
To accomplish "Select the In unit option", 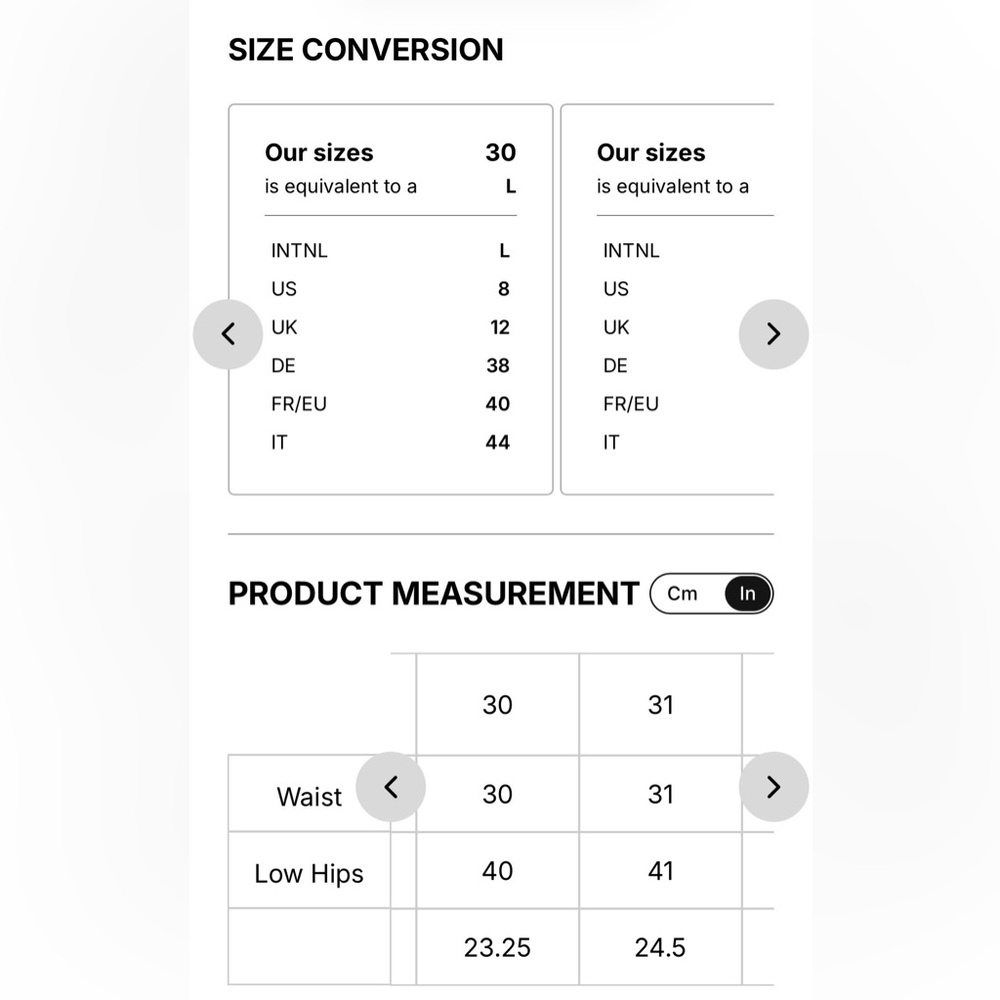I will click(x=747, y=594).
